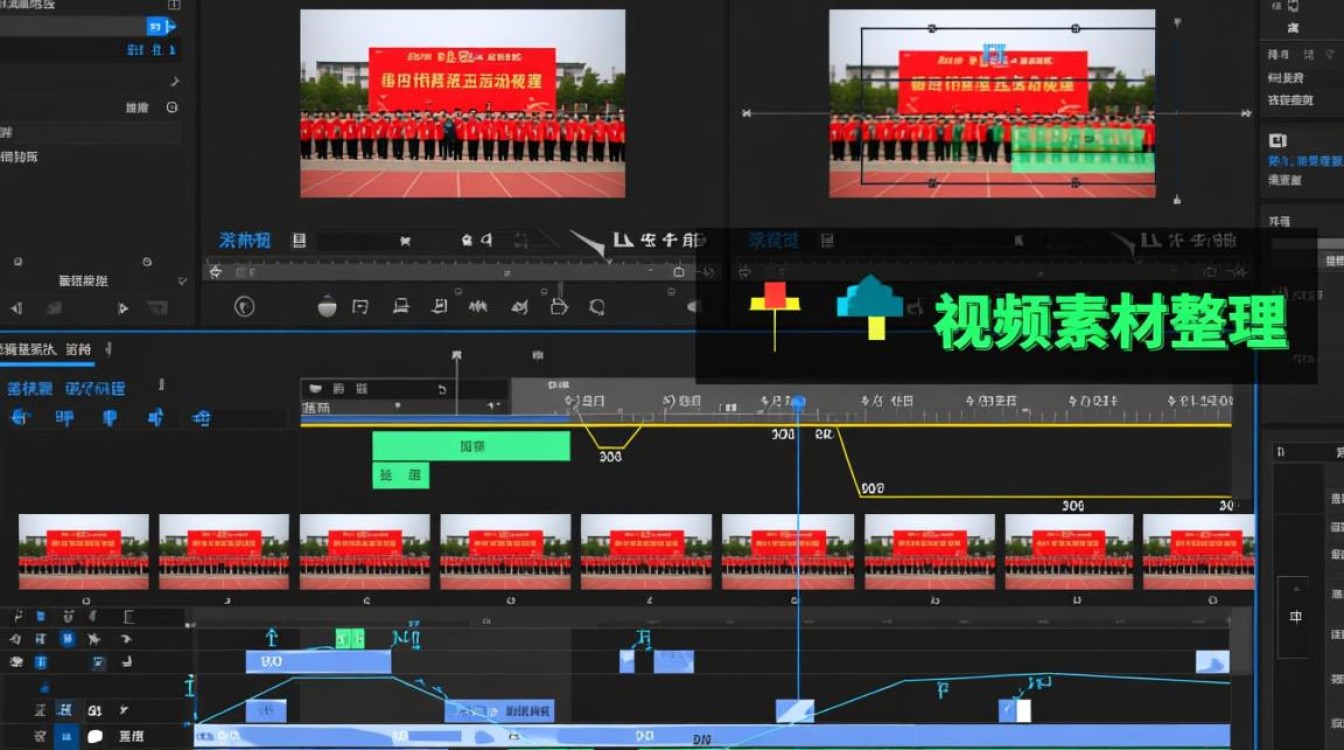Viewport: 1344px width, 750px height.
Task: Select the small green clip under the large green clip
Action: tap(401, 476)
